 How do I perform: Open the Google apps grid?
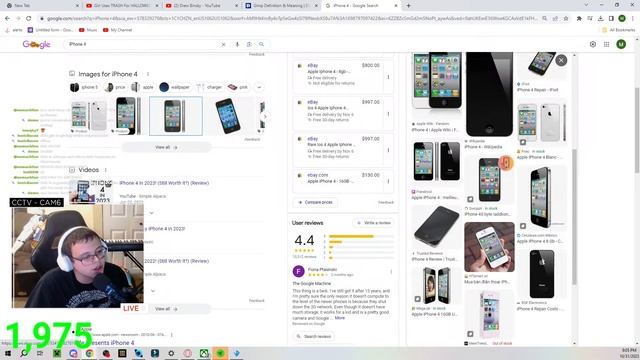pyautogui.click(x=607, y=44)
